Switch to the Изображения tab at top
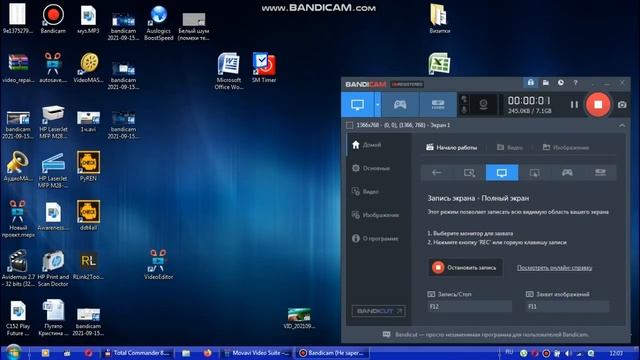Screen dimensions: 640x360 click(566, 147)
